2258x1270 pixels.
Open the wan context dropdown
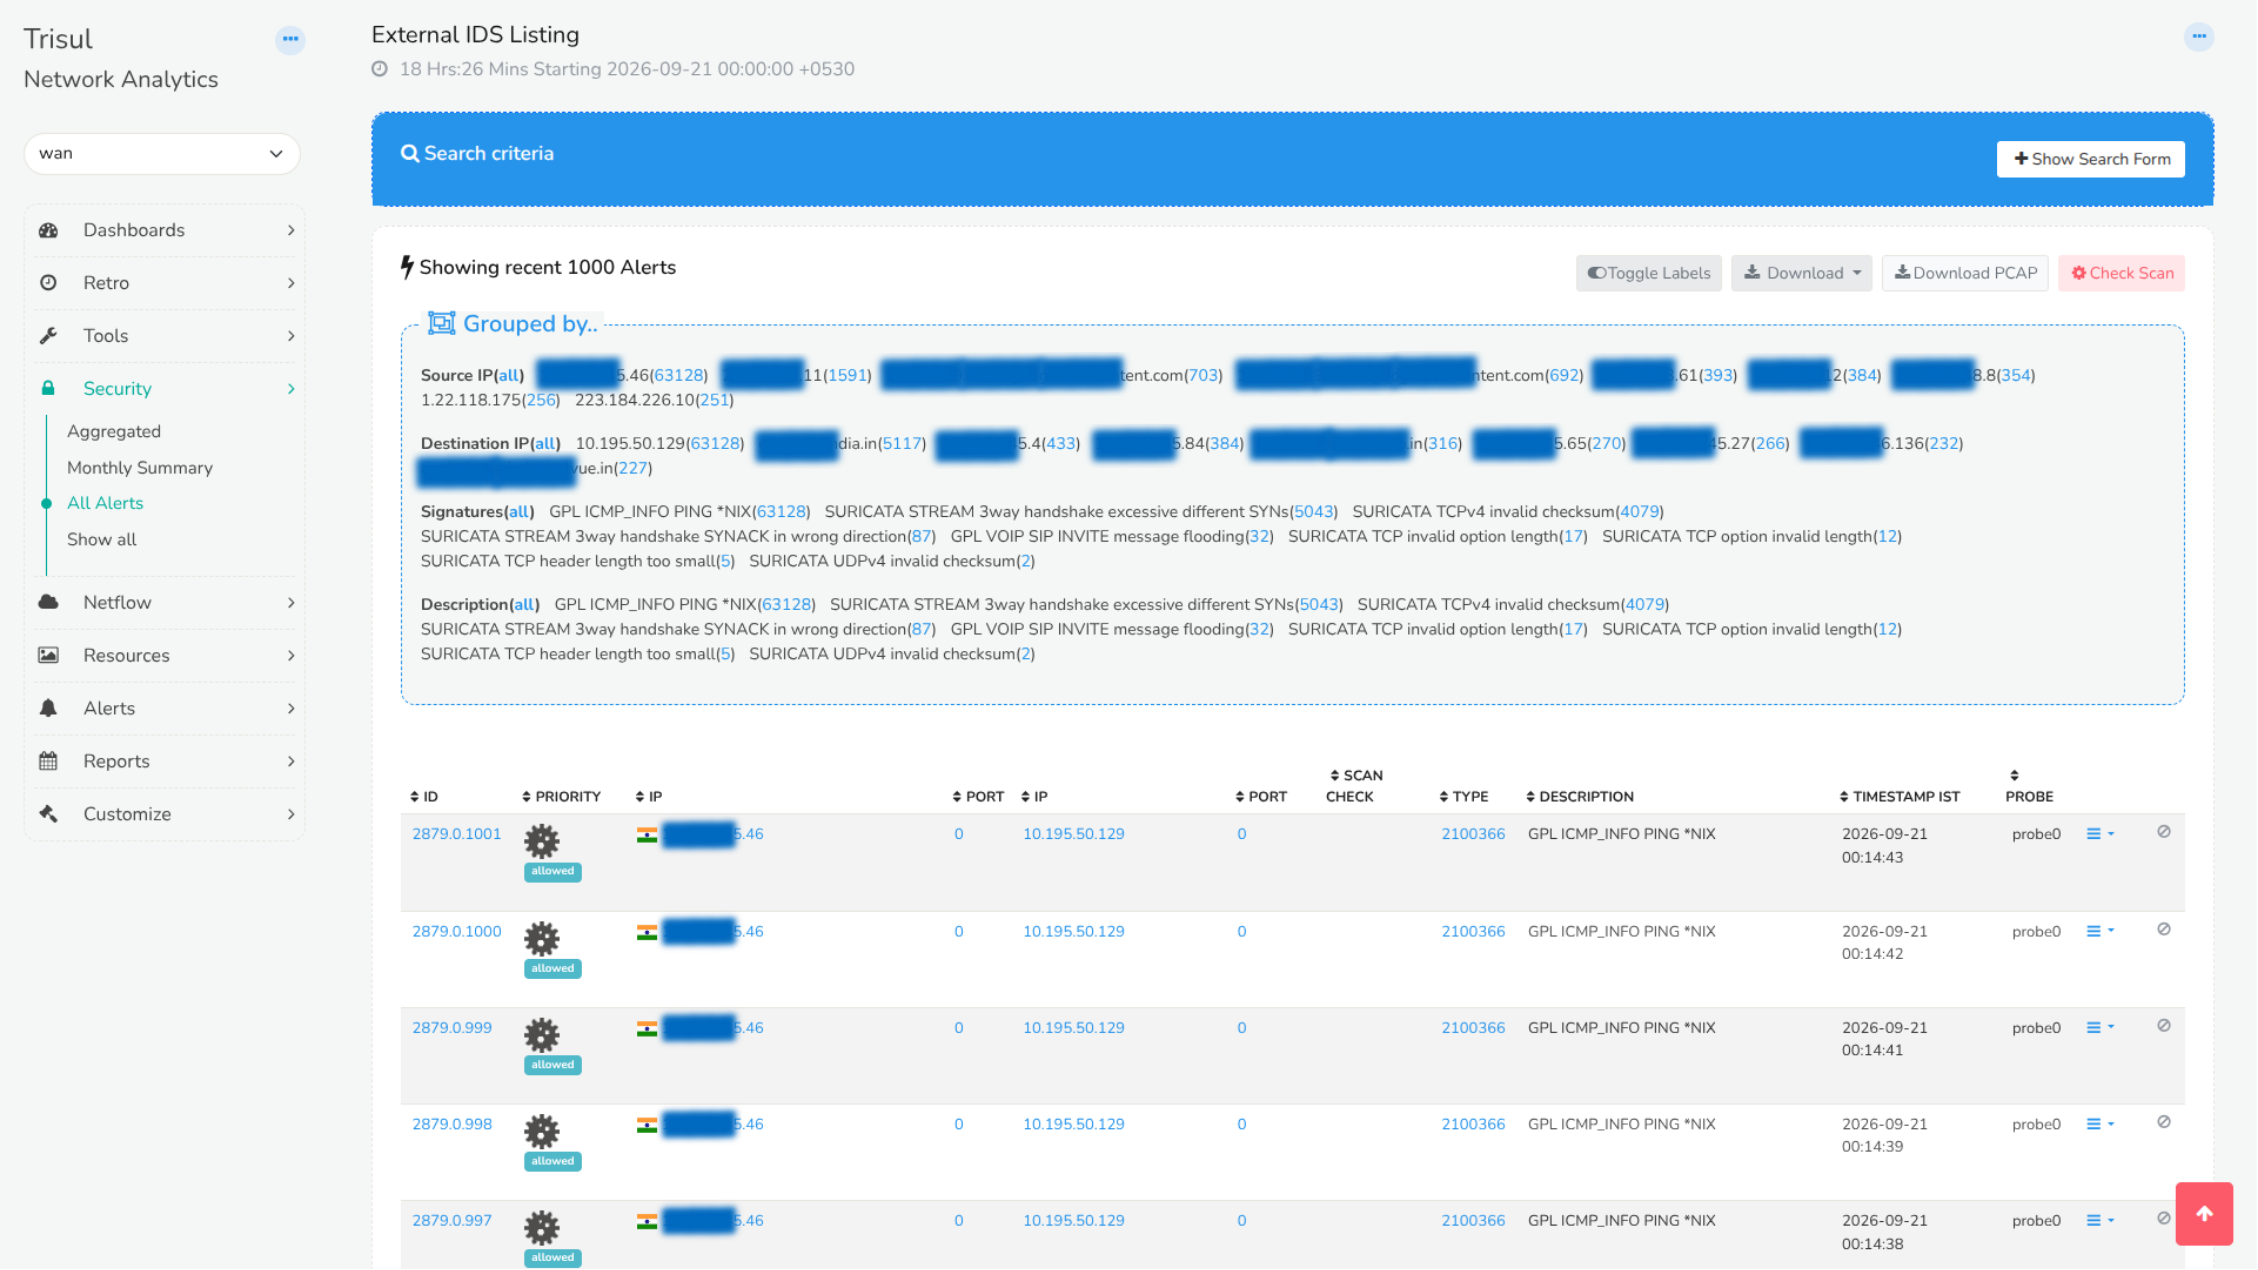[162, 154]
